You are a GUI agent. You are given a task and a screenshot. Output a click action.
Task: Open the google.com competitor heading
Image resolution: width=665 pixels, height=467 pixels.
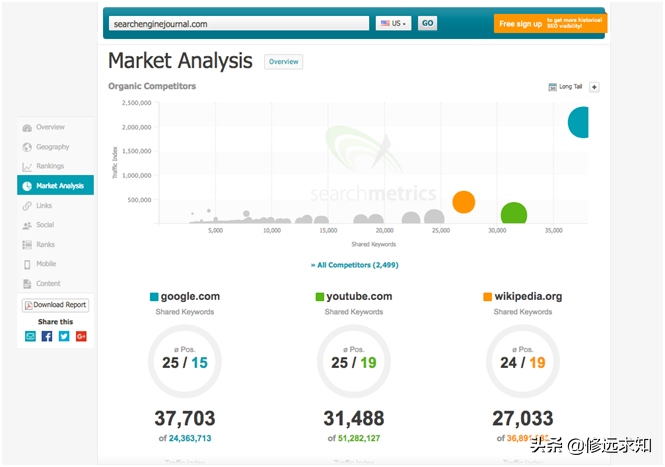pyautogui.click(x=190, y=296)
